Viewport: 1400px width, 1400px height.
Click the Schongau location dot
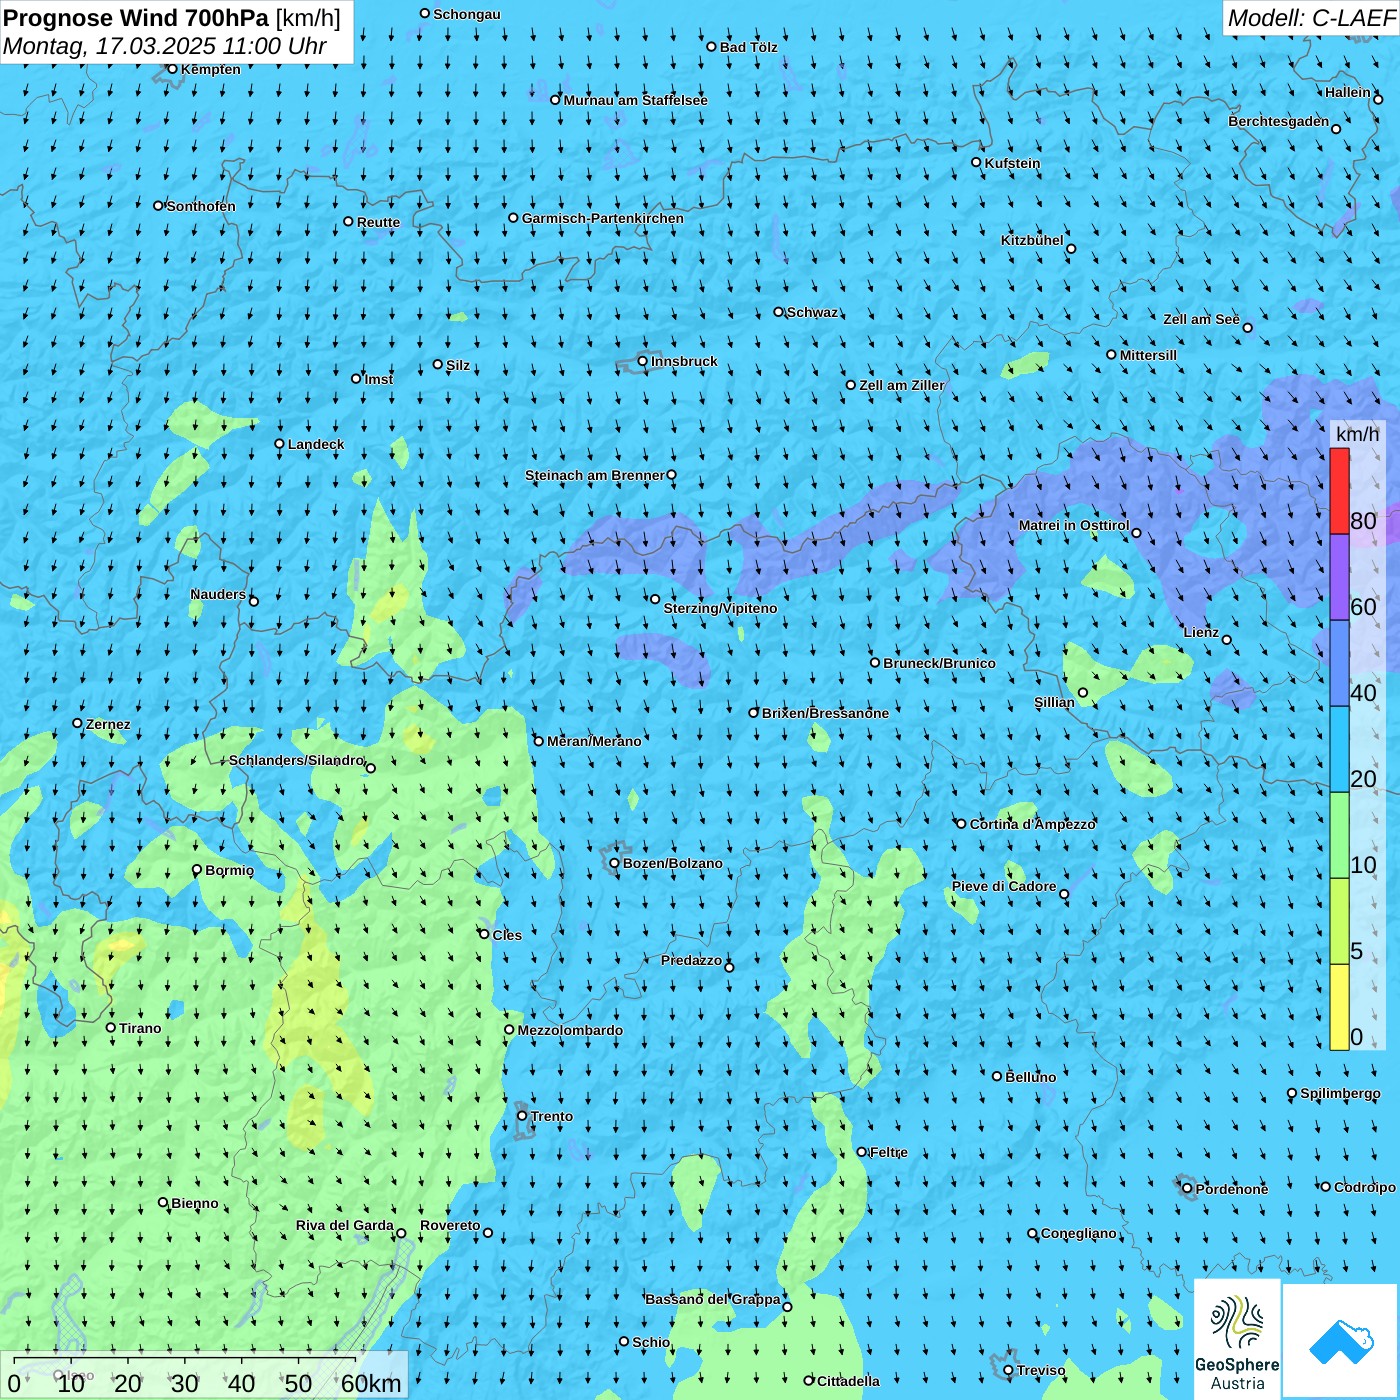[425, 14]
